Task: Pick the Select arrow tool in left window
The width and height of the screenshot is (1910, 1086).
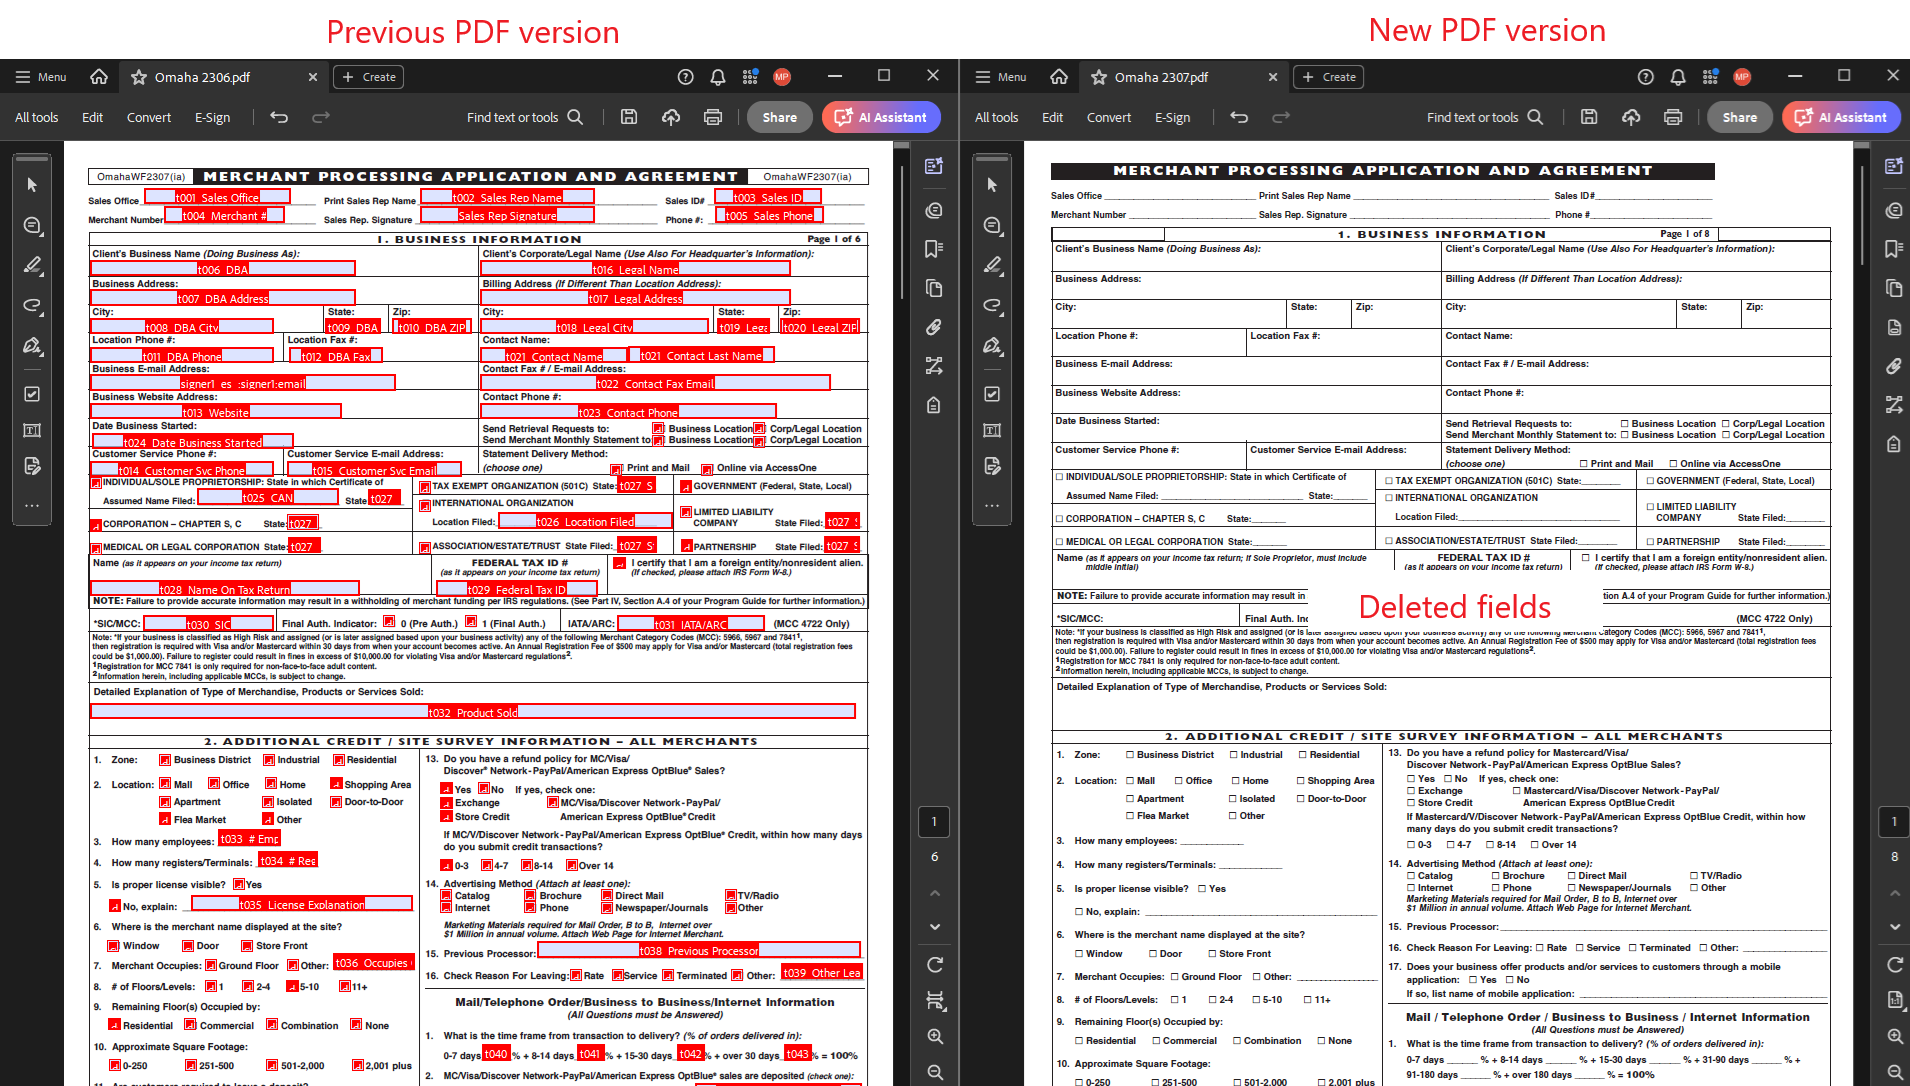Action: [x=32, y=185]
